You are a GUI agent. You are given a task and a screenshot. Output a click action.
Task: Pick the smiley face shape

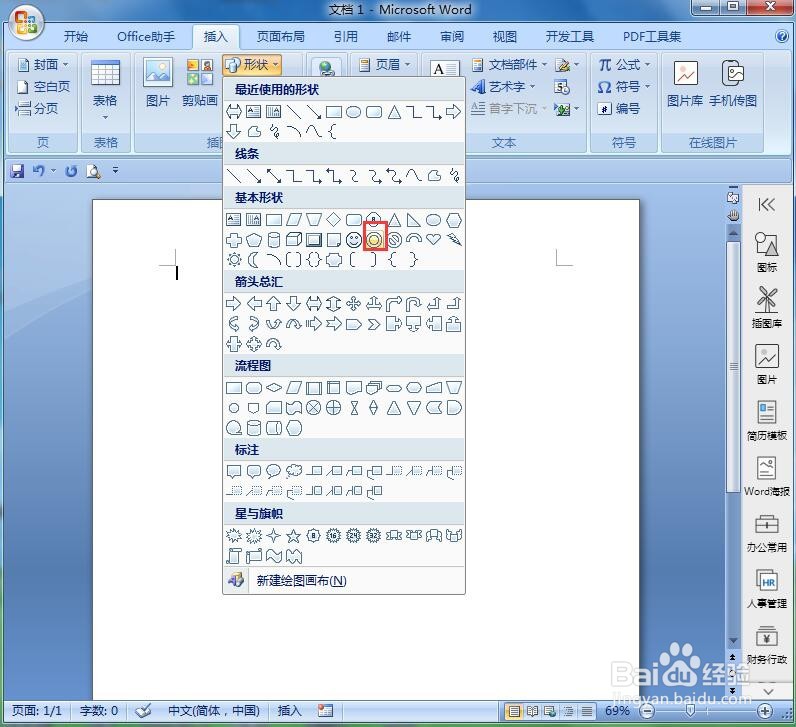(353, 240)
